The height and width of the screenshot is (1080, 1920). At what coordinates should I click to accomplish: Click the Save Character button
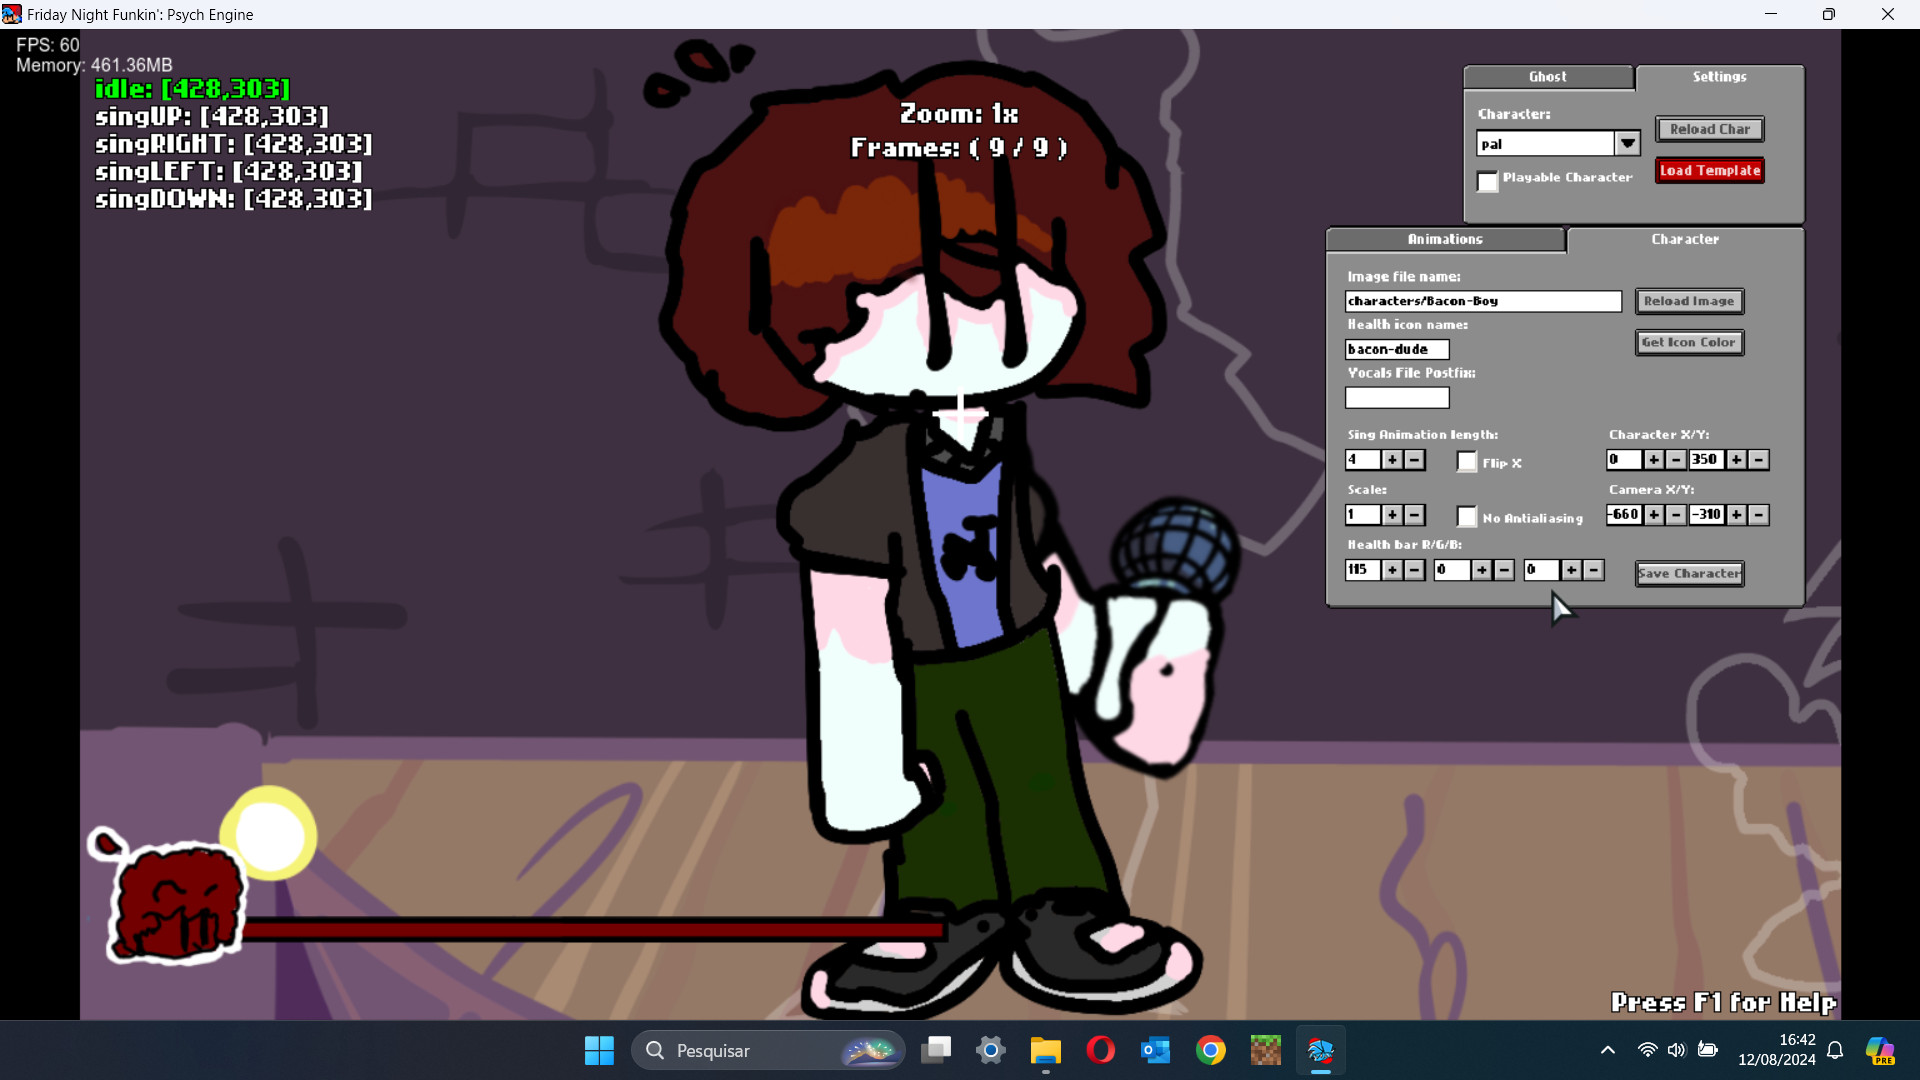pyautogui.click(x=1689, y=574)
